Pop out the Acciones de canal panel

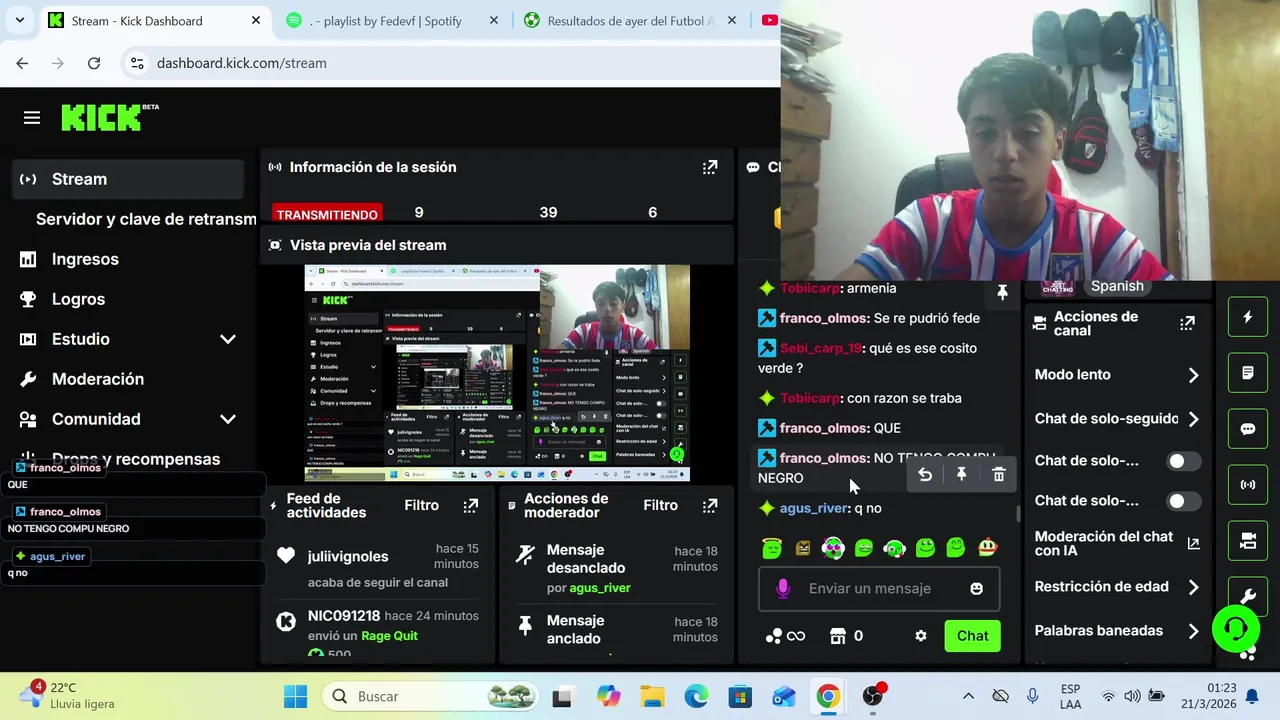pos(1187,323)
